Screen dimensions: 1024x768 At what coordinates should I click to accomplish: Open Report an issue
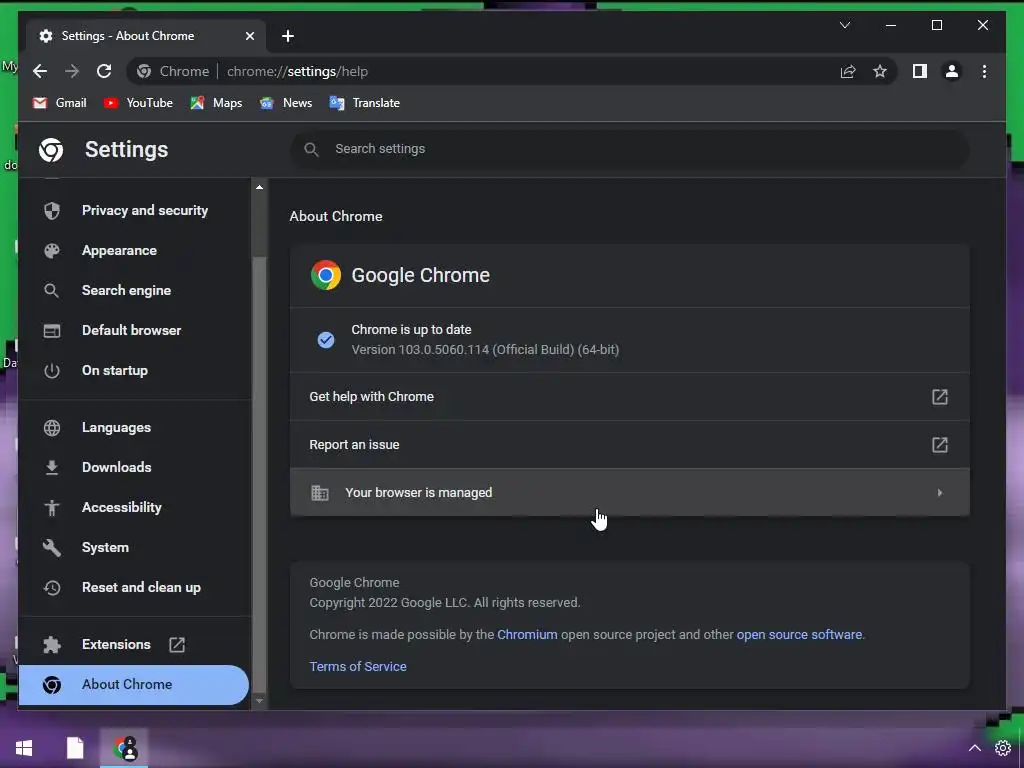point(630,445)
